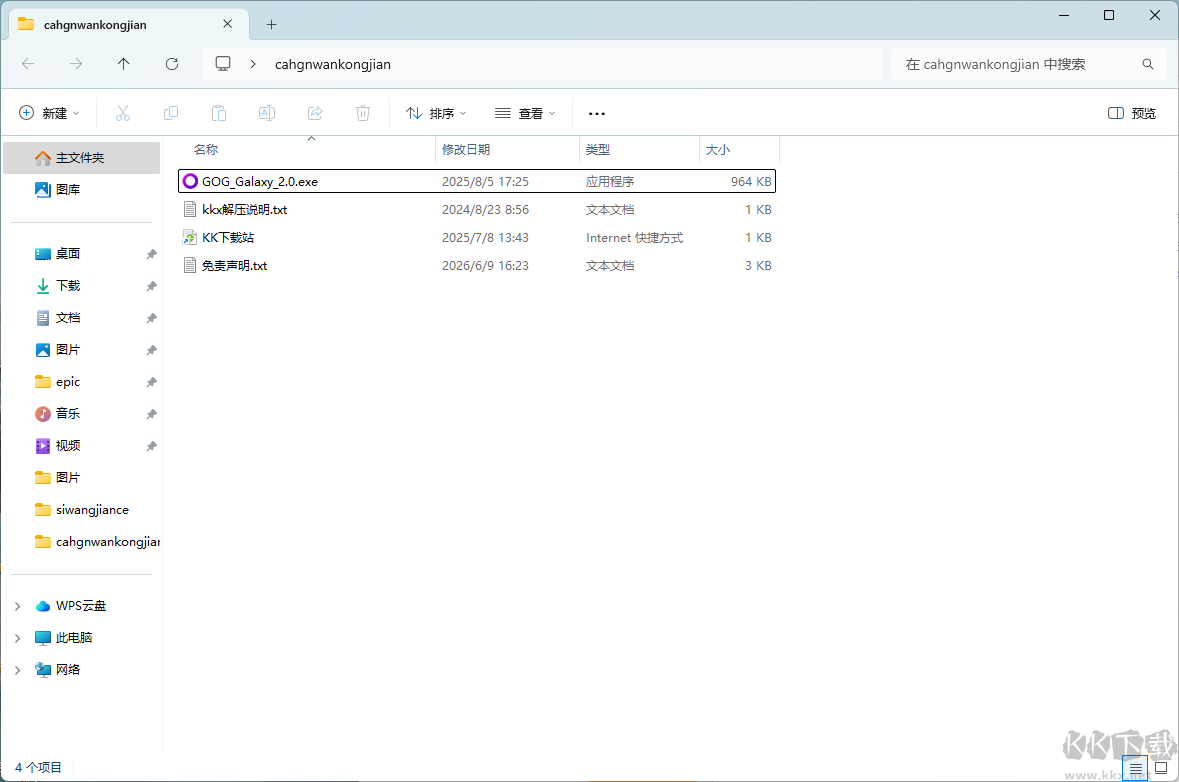Viewport: 1179px width, 782px height.
Task: Click the Share icon in toolbar
Action: pos(315,114)
